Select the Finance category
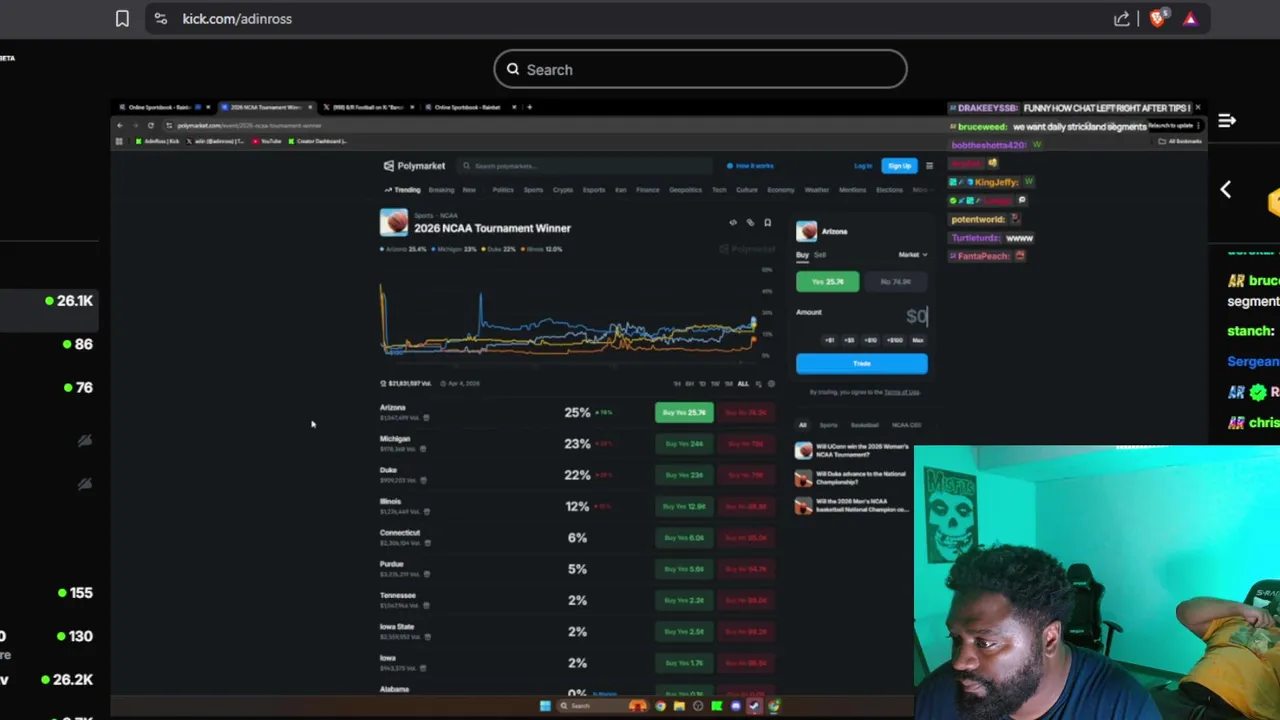The width and height of the screenshot is (1280, 720). [648, 190]
